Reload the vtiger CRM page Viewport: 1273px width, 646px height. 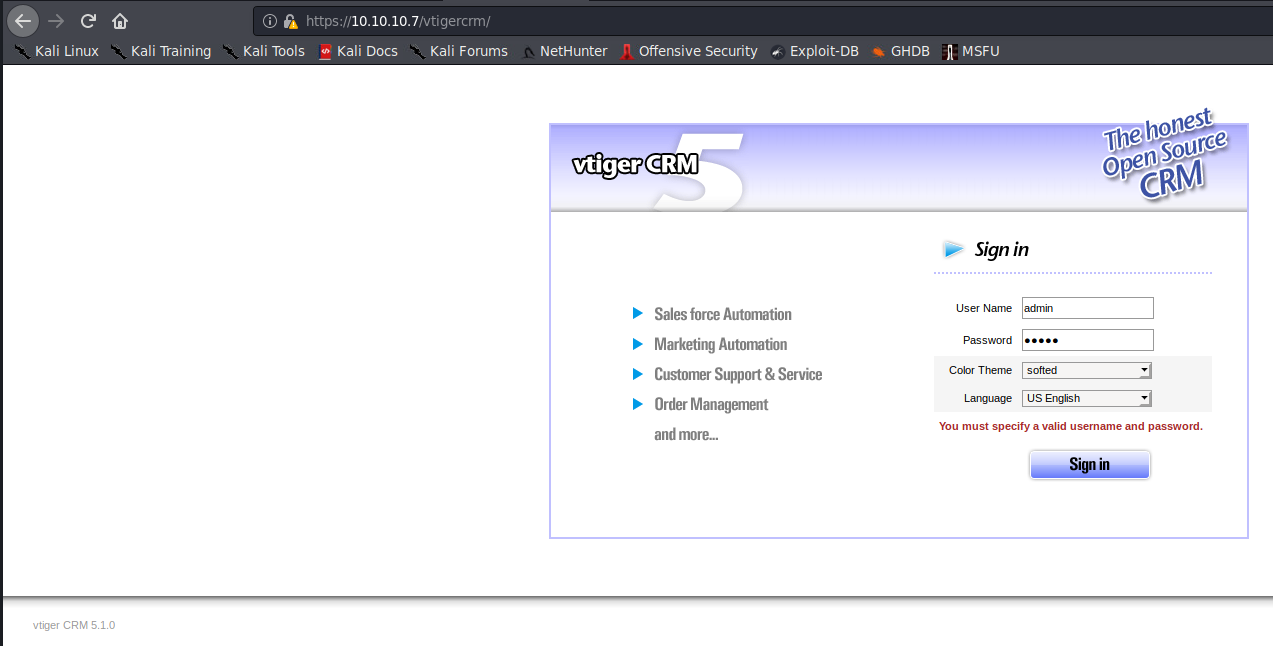pyautogui.click(x=88, y=20)
